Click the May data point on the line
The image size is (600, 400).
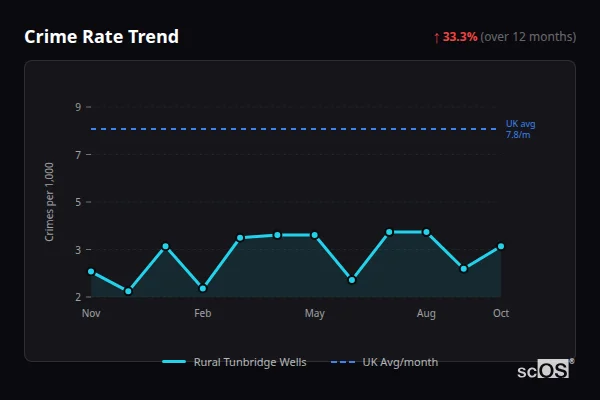pos(315,235)
